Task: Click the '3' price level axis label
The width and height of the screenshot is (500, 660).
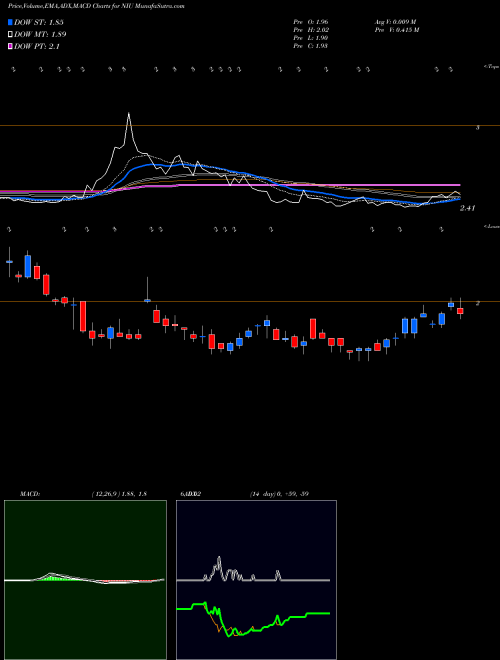Action: pos(477,127)
